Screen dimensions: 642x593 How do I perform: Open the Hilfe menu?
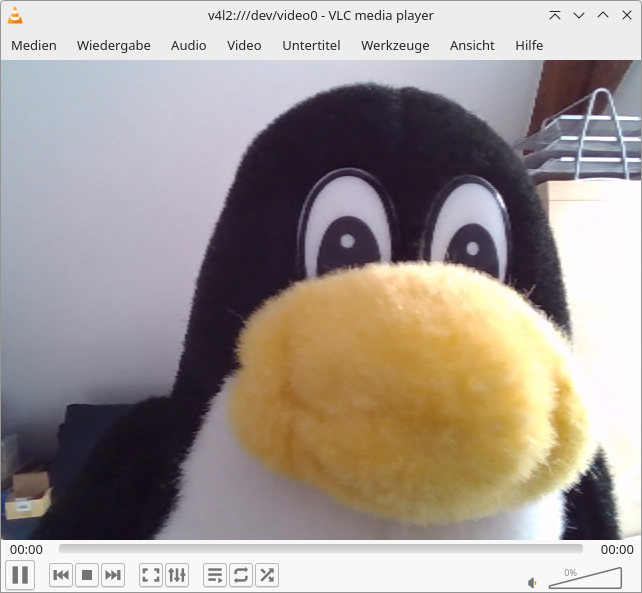(529, 45)
